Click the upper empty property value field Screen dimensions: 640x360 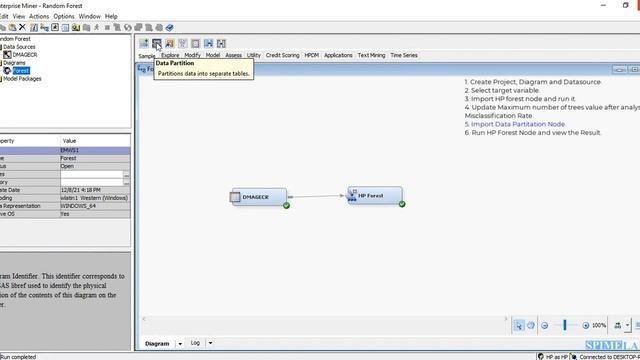(x=92, y=174)
